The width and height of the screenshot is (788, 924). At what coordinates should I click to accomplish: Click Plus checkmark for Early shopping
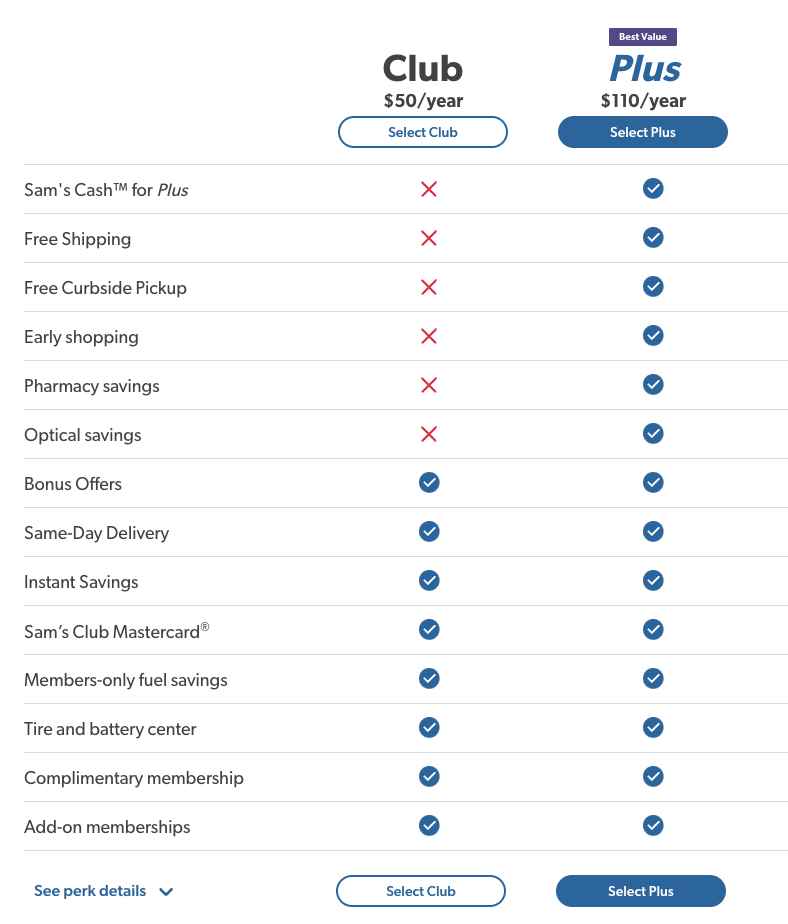point(653,335)
